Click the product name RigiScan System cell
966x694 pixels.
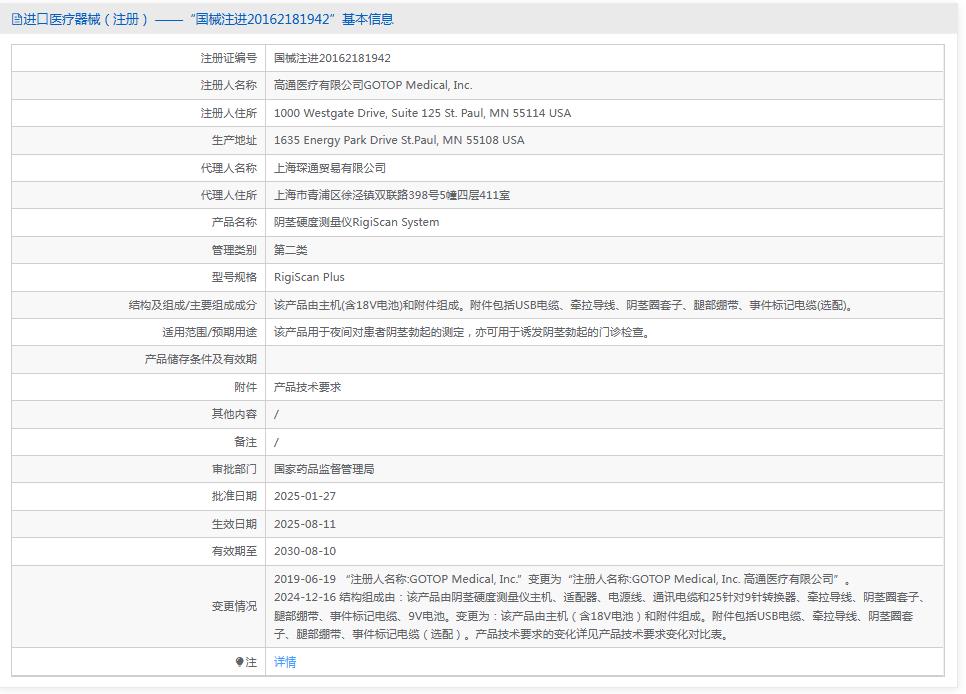point(356,222)
